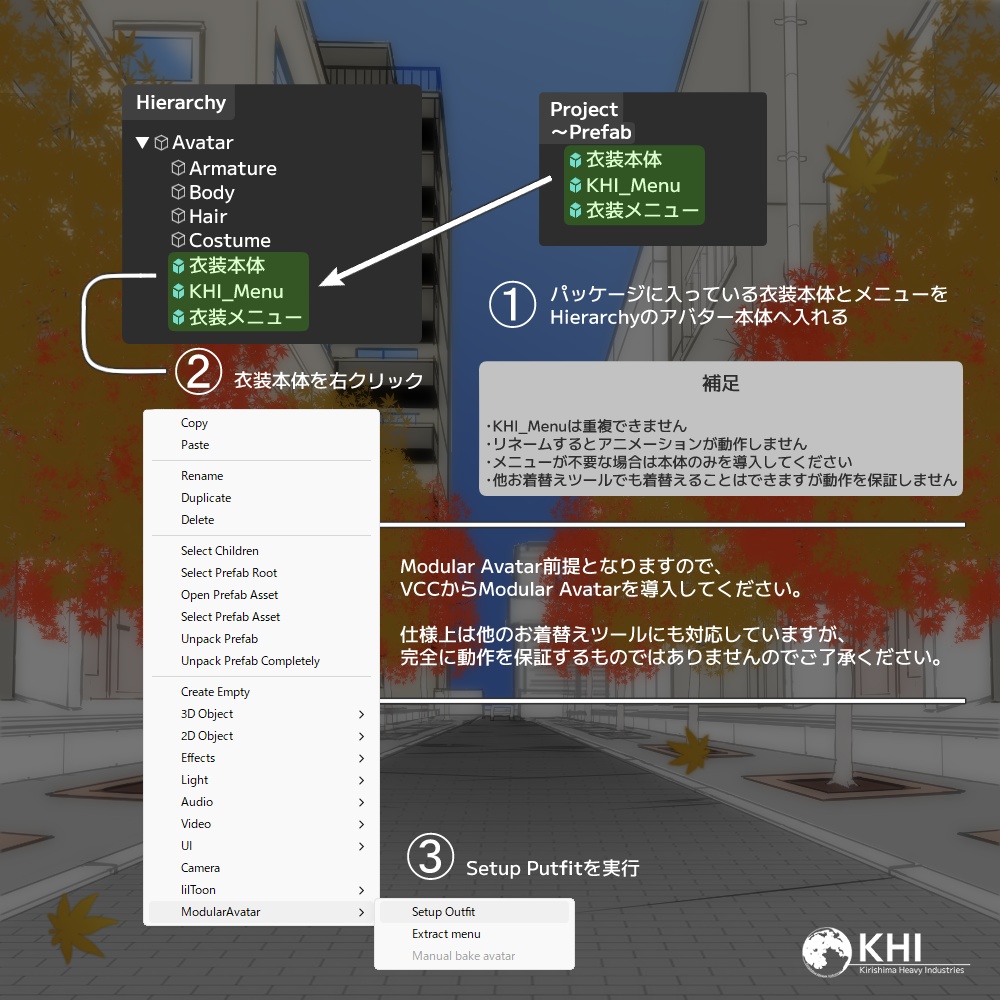The image size is (1000, 1000).
Task: Open the Light submenu
Action: tap(261, 780)
